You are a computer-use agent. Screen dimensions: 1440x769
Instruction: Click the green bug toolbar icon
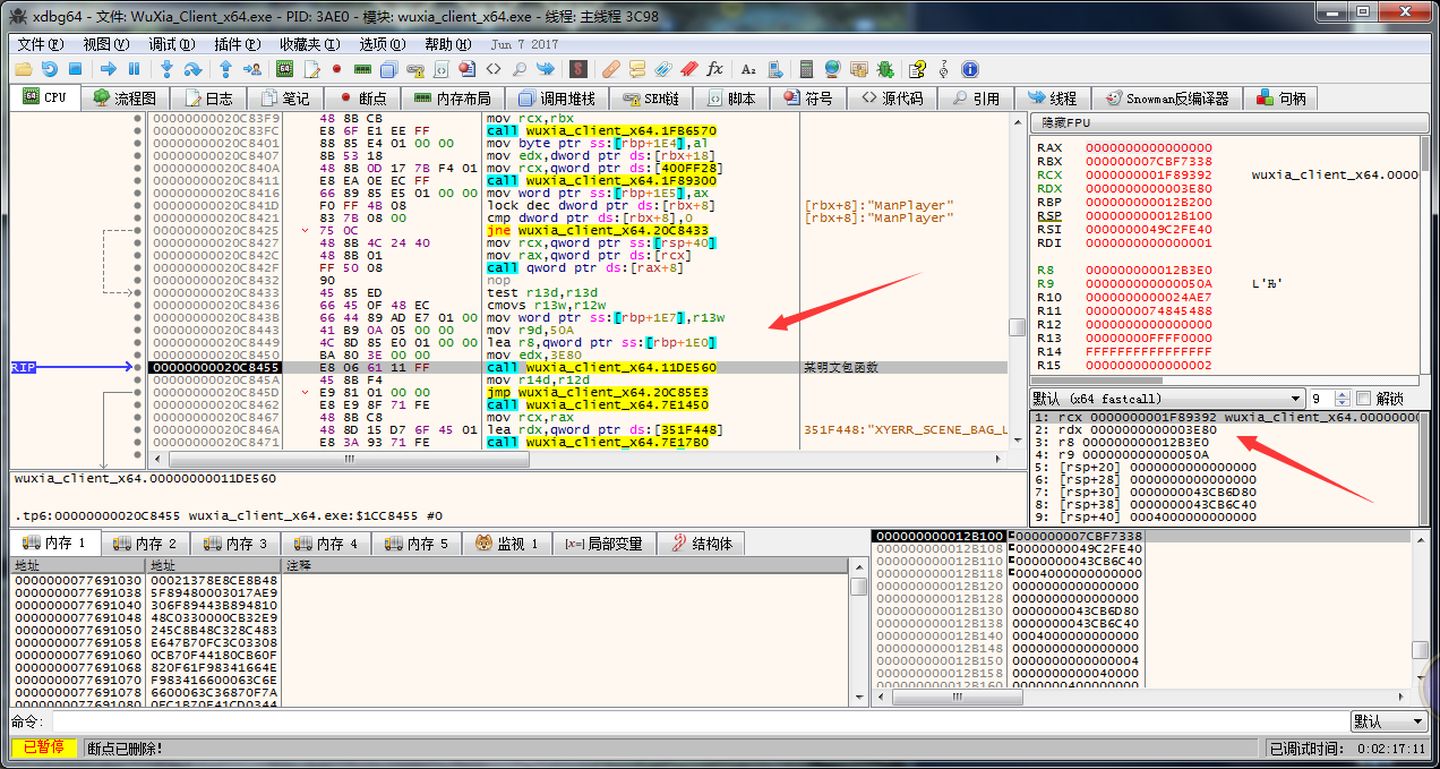click(x=885, y=69)
